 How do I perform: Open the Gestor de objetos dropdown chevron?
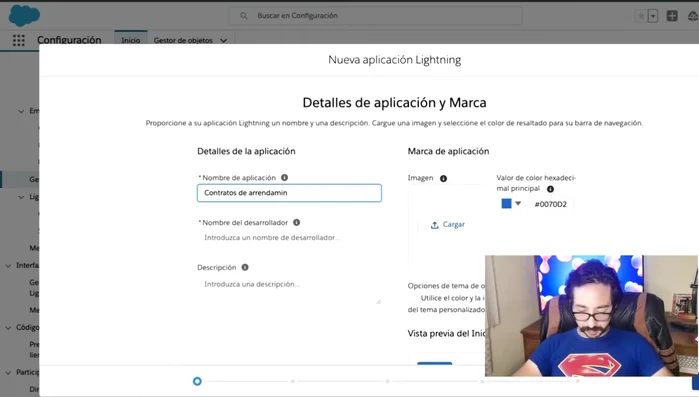[223, 41]
